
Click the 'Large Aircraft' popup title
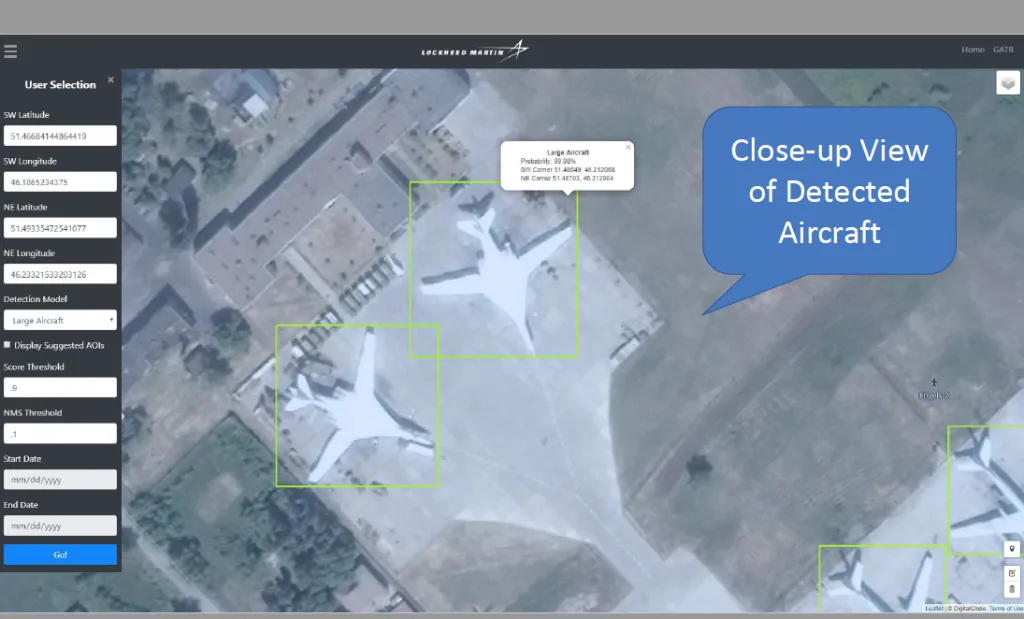point(568,152)
